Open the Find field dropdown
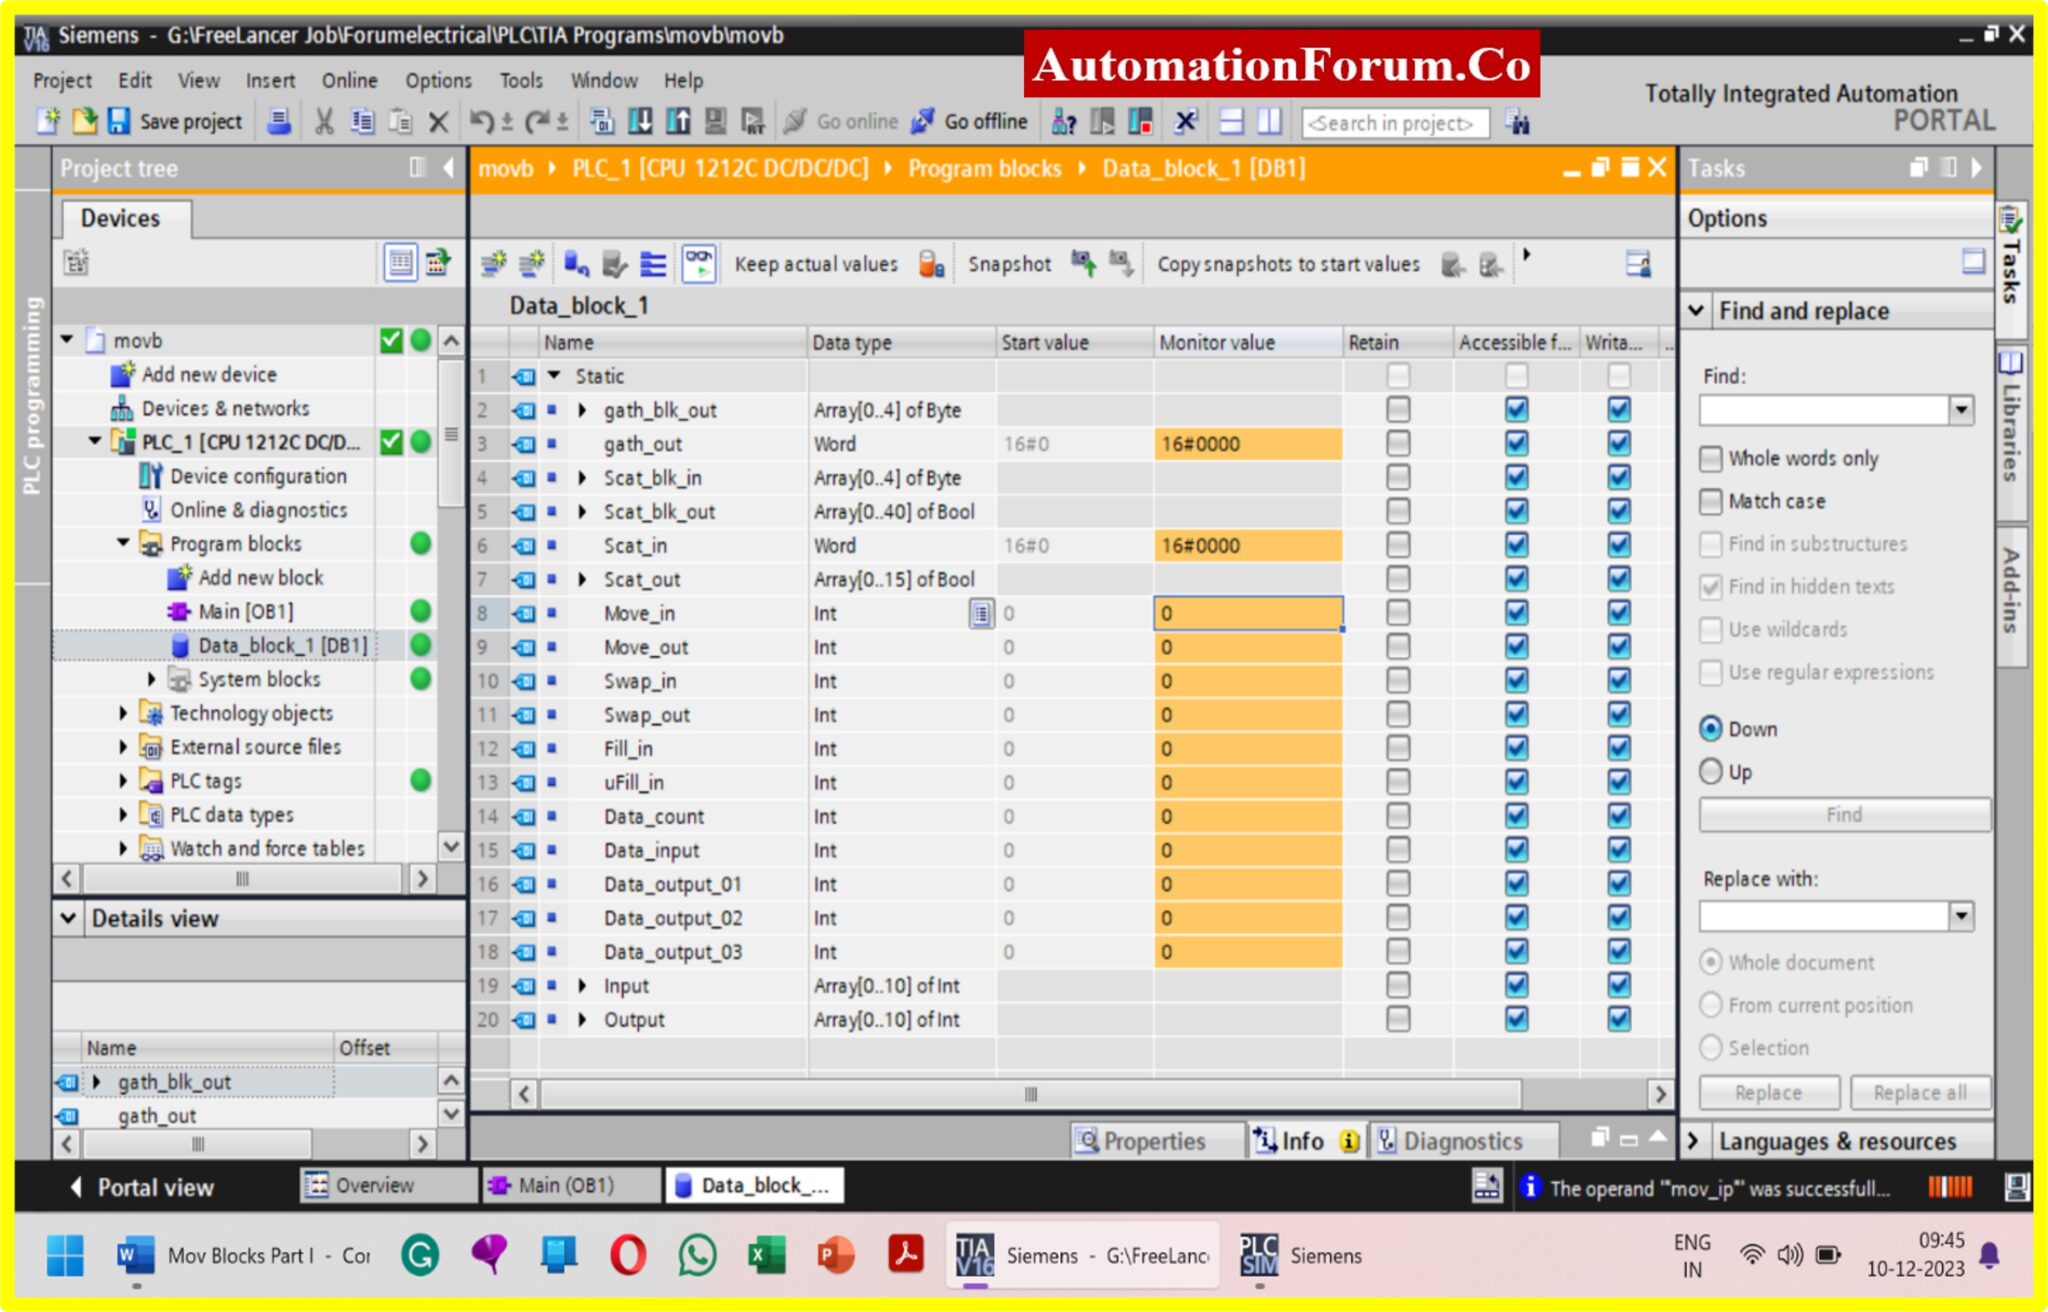The width and height of the screenshot is (2048, 1312). 1959,409
